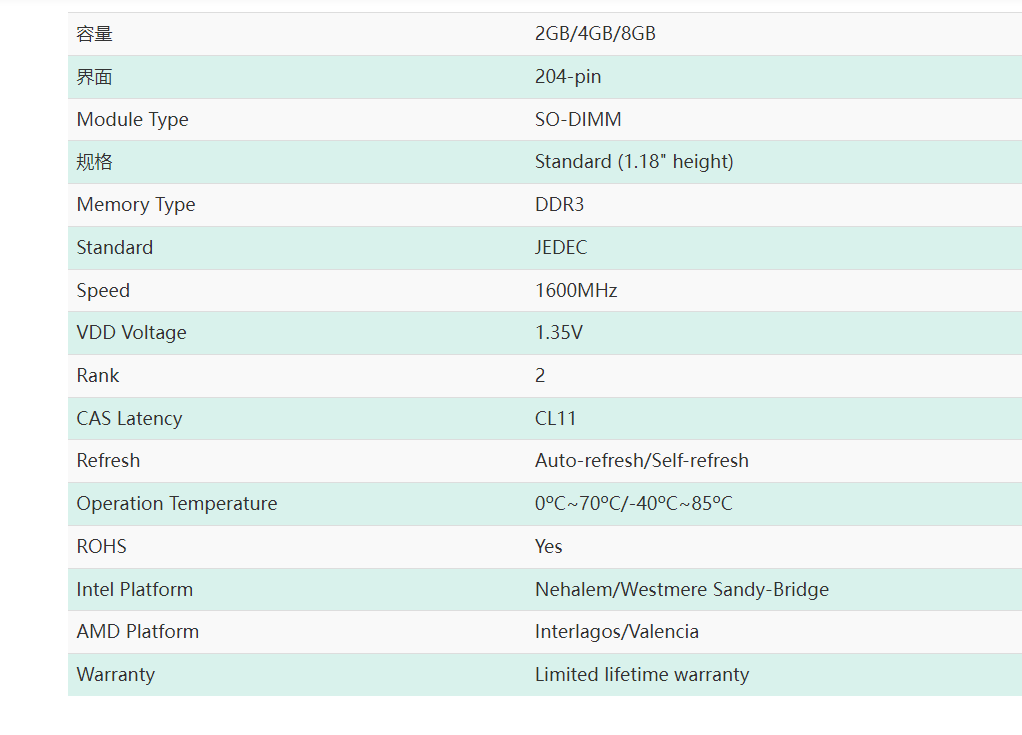Select the DDR3 value
Image resolution: width=1022 pixels, height=735 pixels.
click(559, 205)
